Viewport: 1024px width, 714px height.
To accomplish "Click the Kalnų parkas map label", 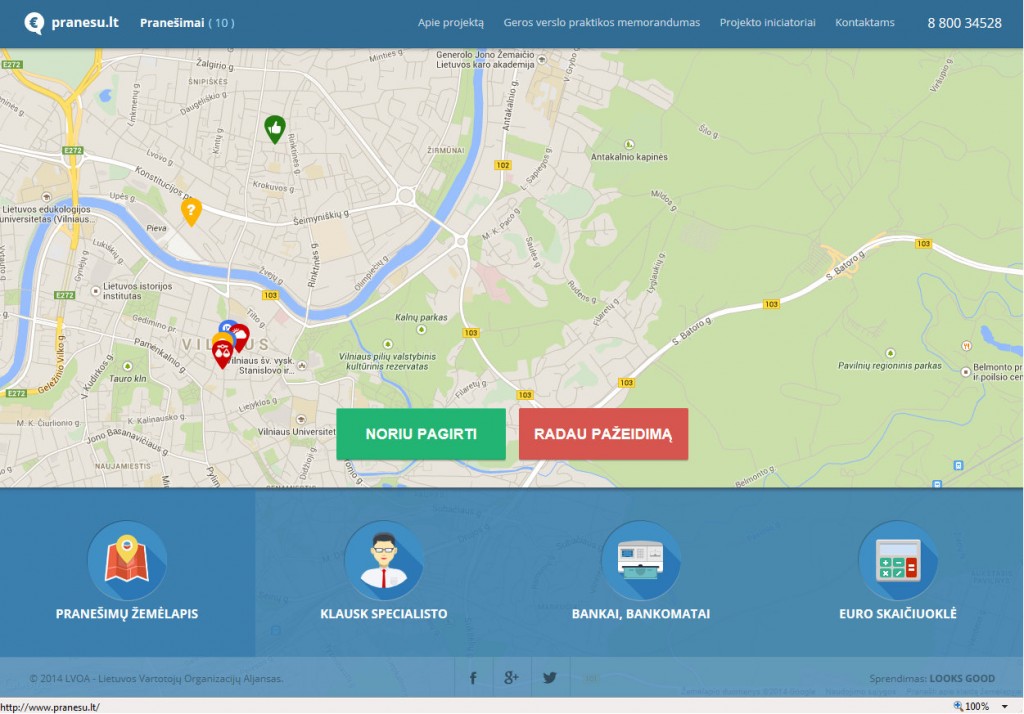I will (421, 317).
